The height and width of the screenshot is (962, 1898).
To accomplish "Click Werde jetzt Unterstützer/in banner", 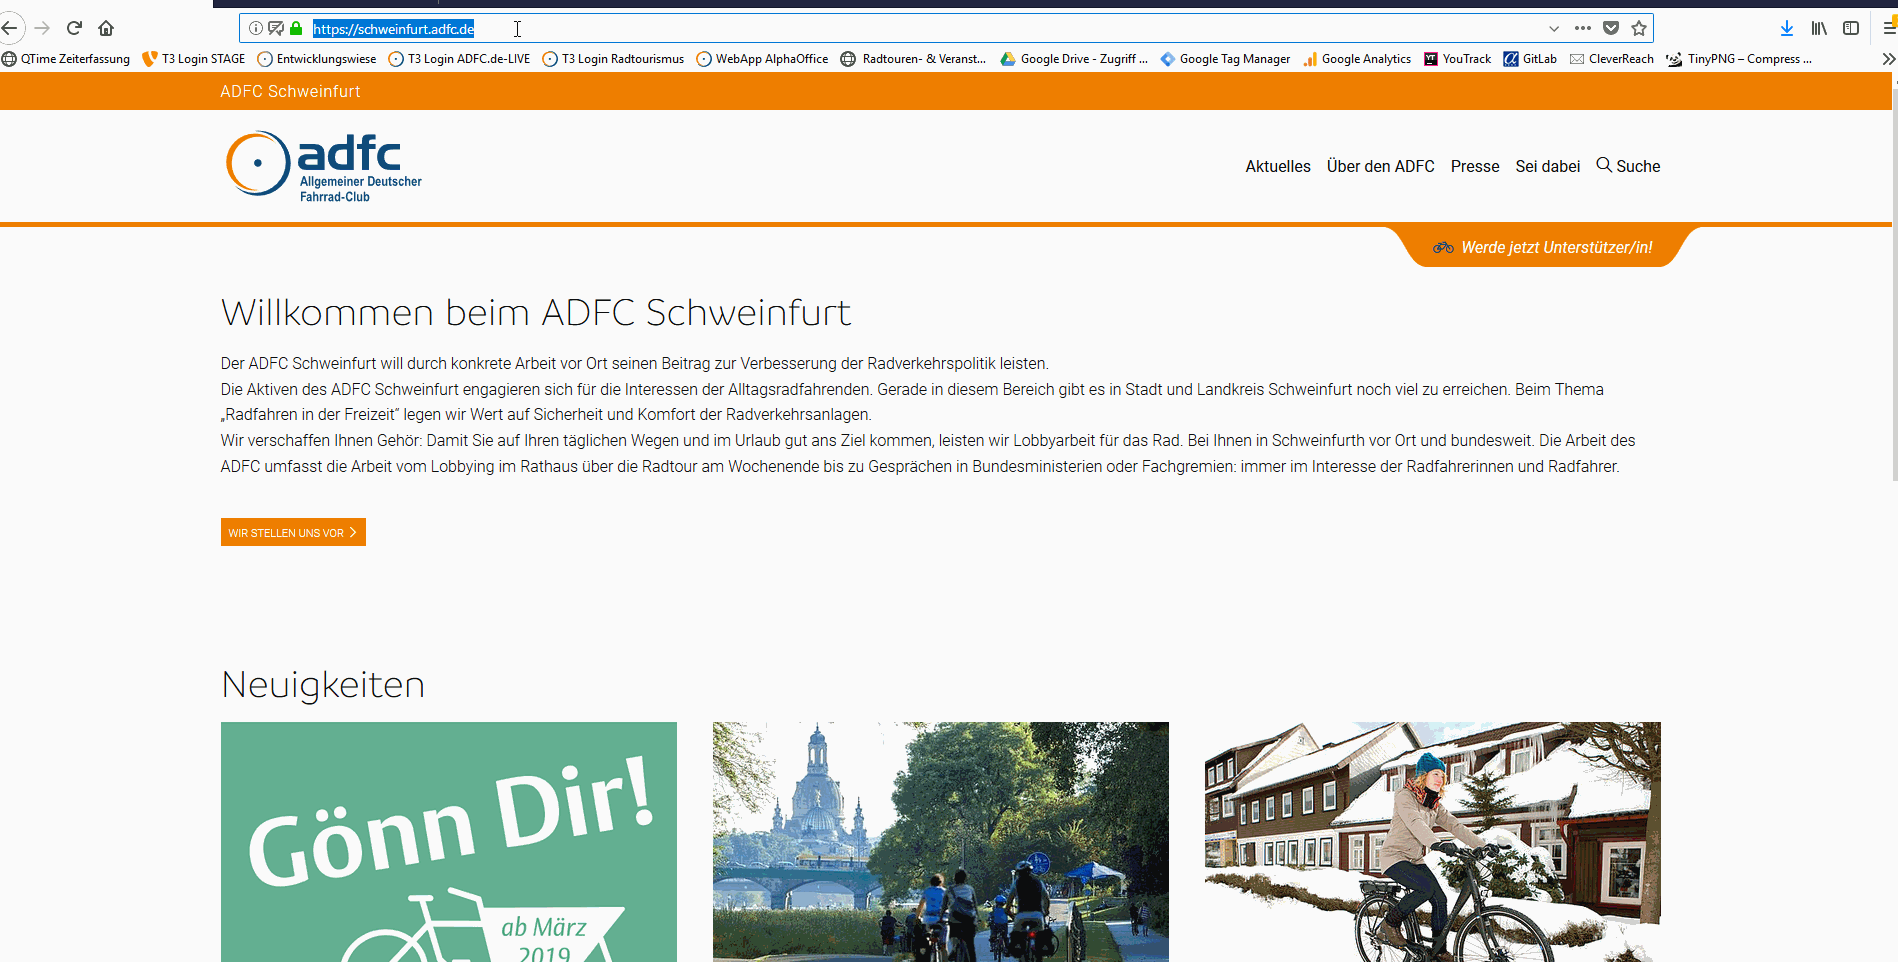I will click(x=1545, y=247).
